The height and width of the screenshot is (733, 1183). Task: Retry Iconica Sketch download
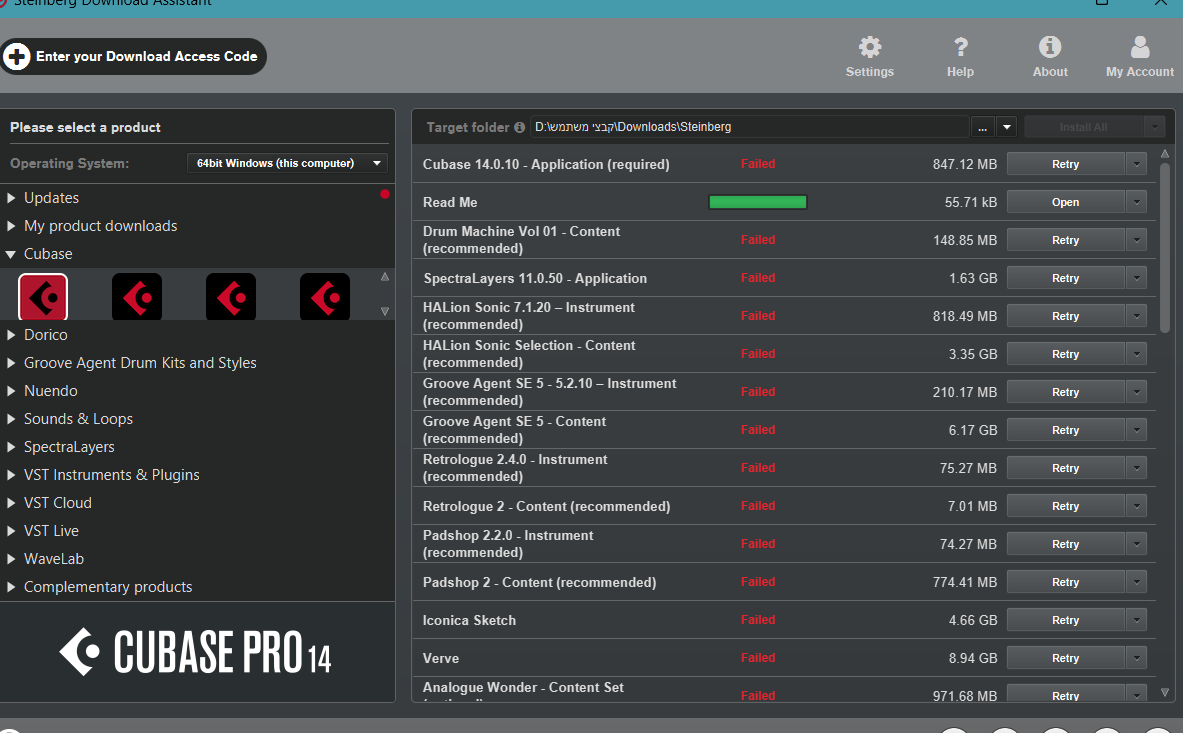pyautogui.click(x=1065, y=620)
